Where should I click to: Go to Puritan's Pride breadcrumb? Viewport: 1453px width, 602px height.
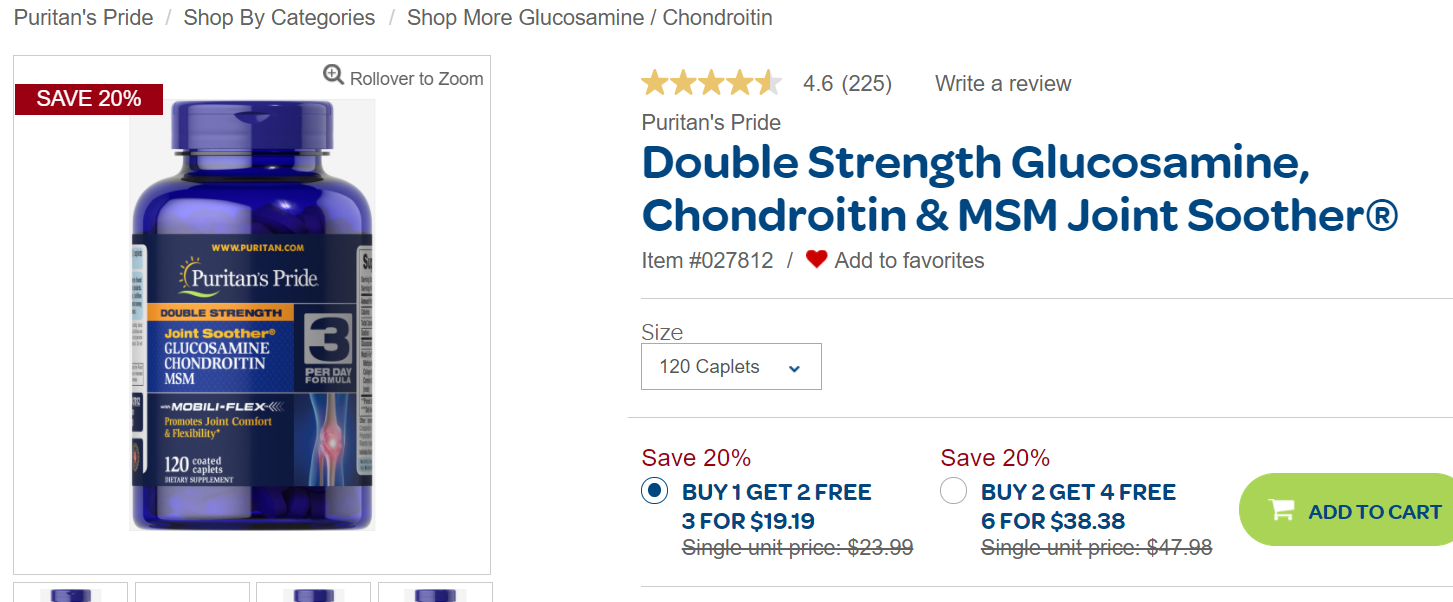84,18
